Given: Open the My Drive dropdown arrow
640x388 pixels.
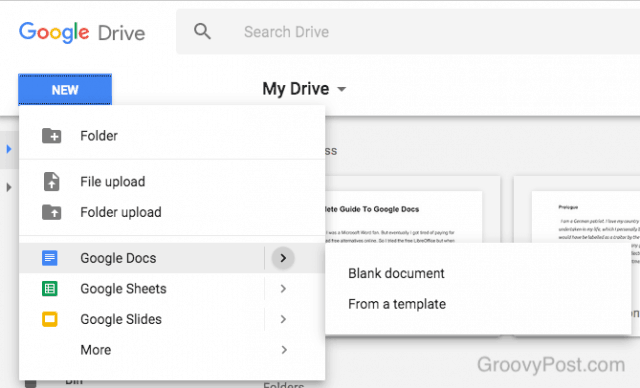Looking at the screenshot, I should click(342, 89).
